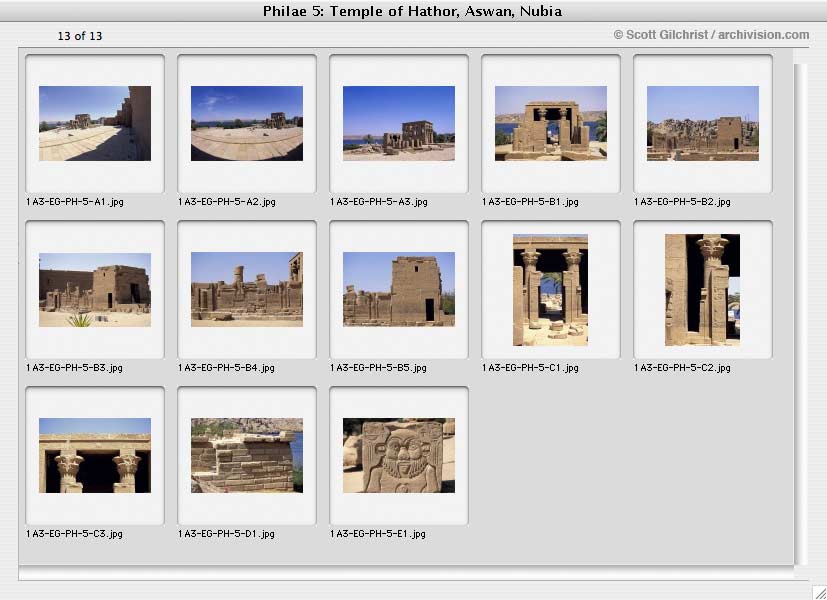Viewport: 827px width, 600px height.
Task: Click the filename label 1A3-EG-PH-5-E1.jpg
Action: tap(378, 534)
